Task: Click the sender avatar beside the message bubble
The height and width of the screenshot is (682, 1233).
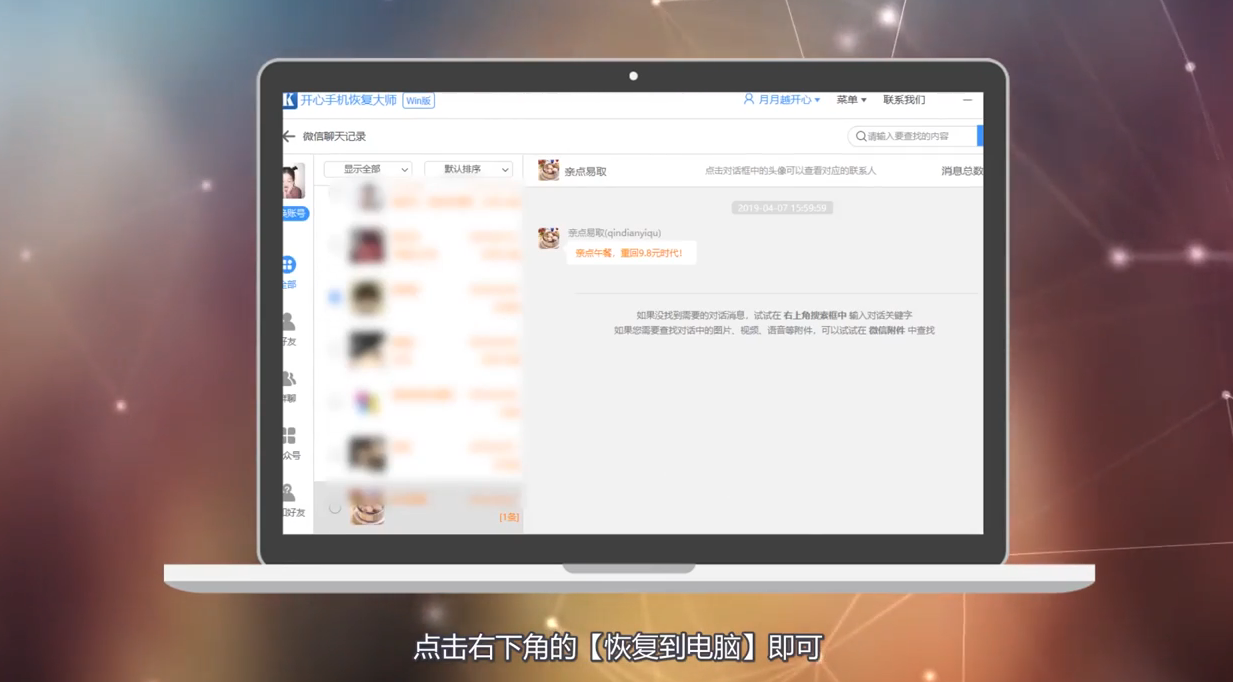Action: pyautogui.click(x=548, y=238)
